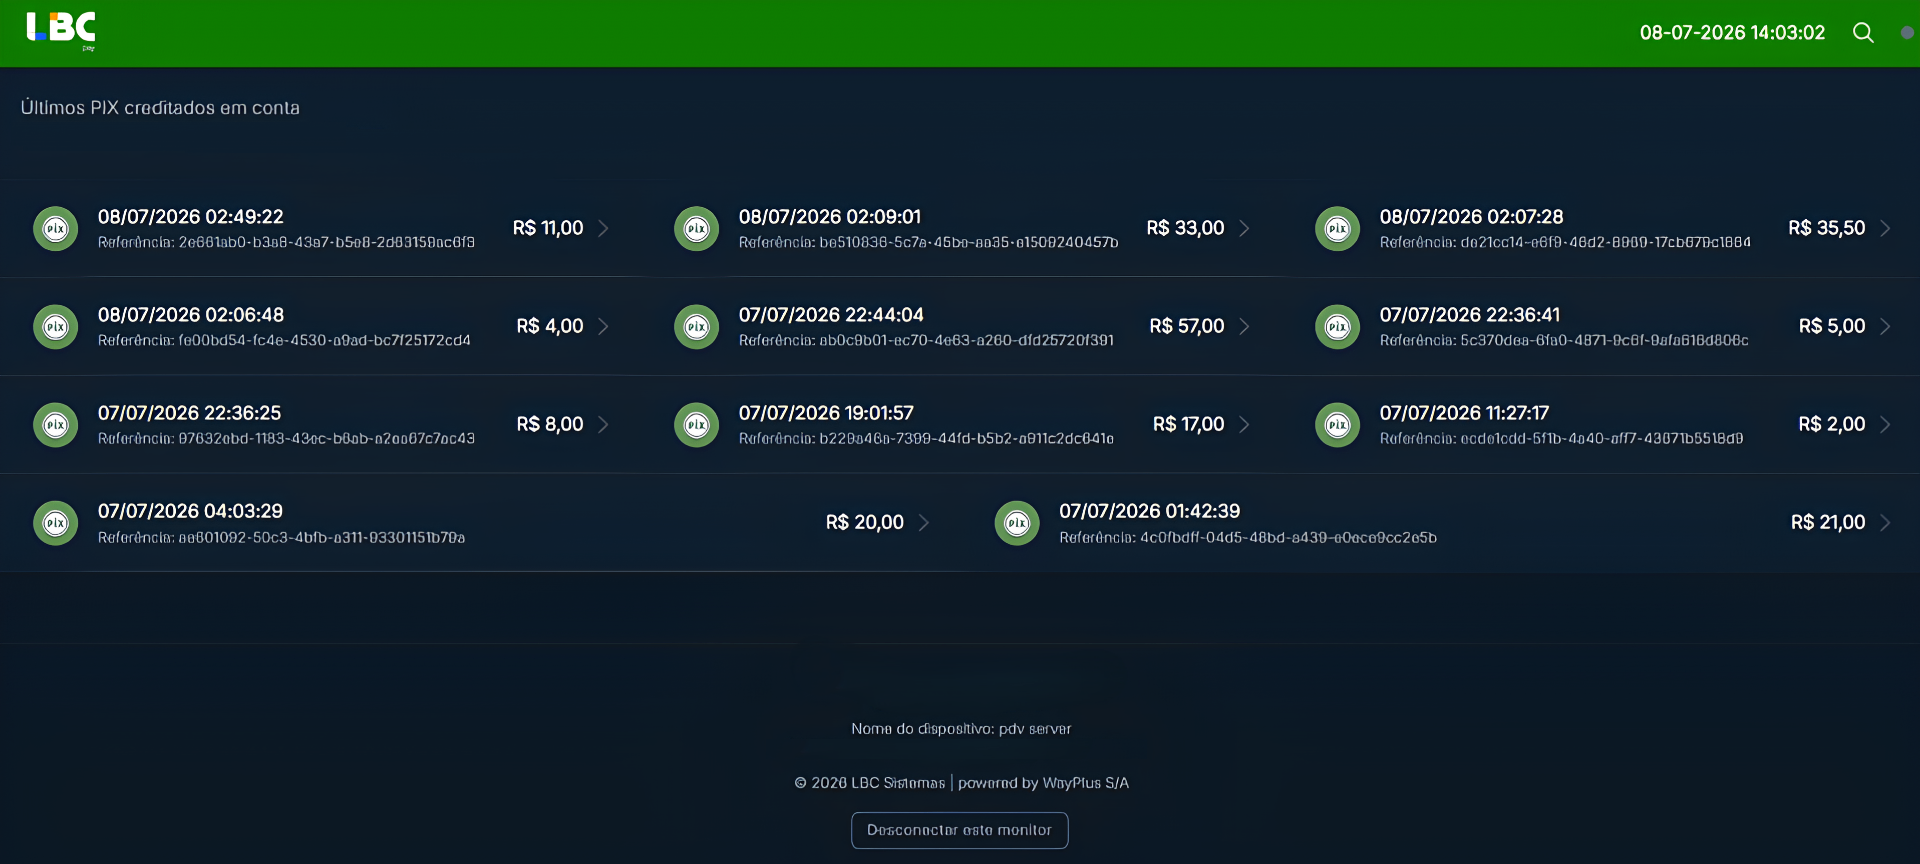Select the PIX icon of the R$ 11,00 payment
The width and height of the screenshot is (1920, 864).
[56, 229]
